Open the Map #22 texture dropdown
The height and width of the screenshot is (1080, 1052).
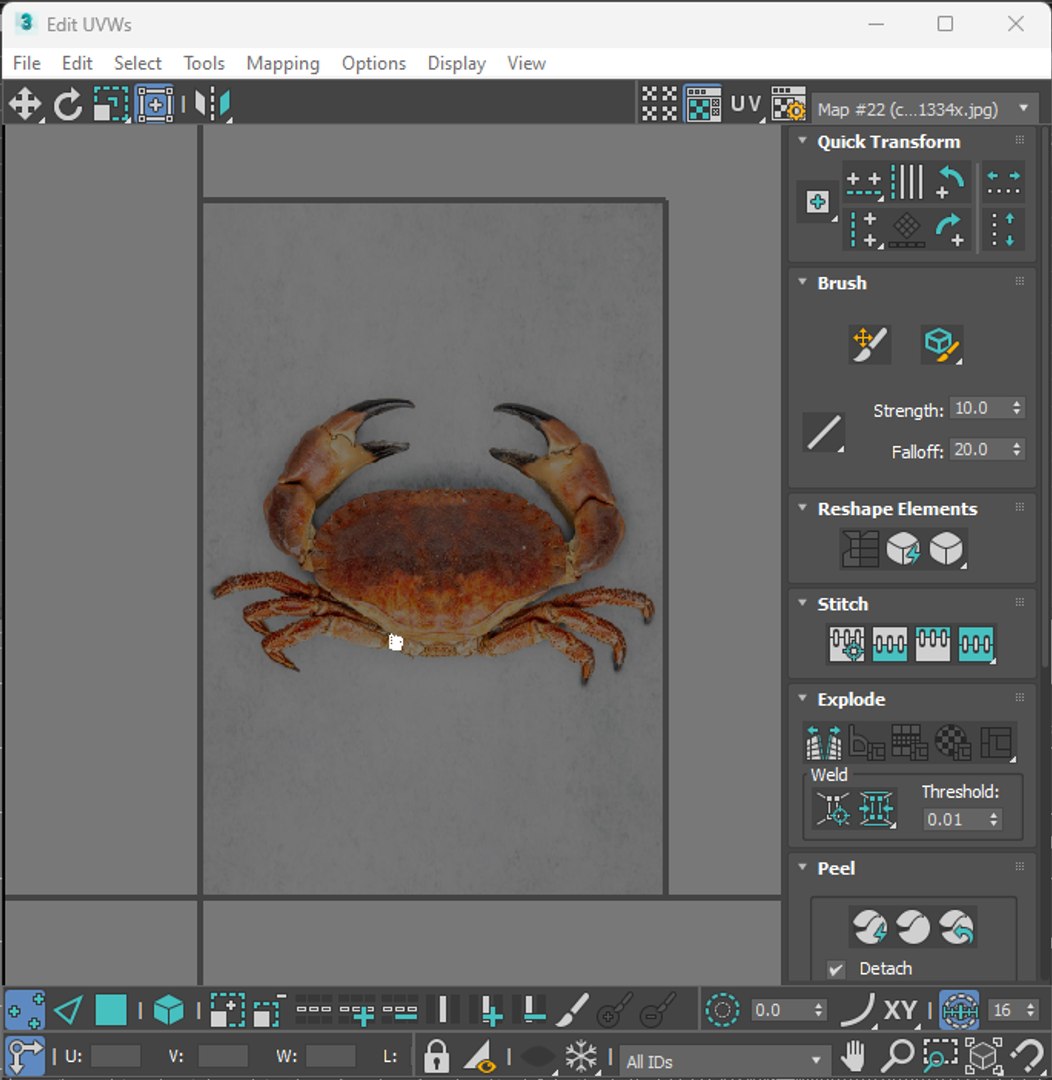click(x=925, y=109)
